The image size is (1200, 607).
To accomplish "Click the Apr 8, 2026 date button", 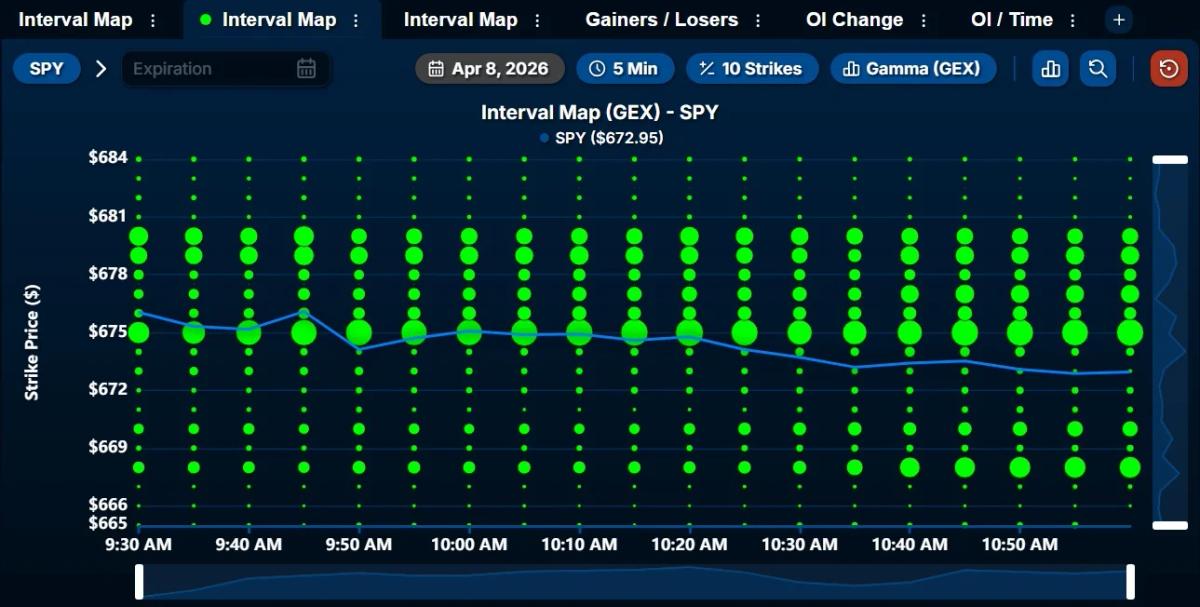I will (x=489, y=68).
